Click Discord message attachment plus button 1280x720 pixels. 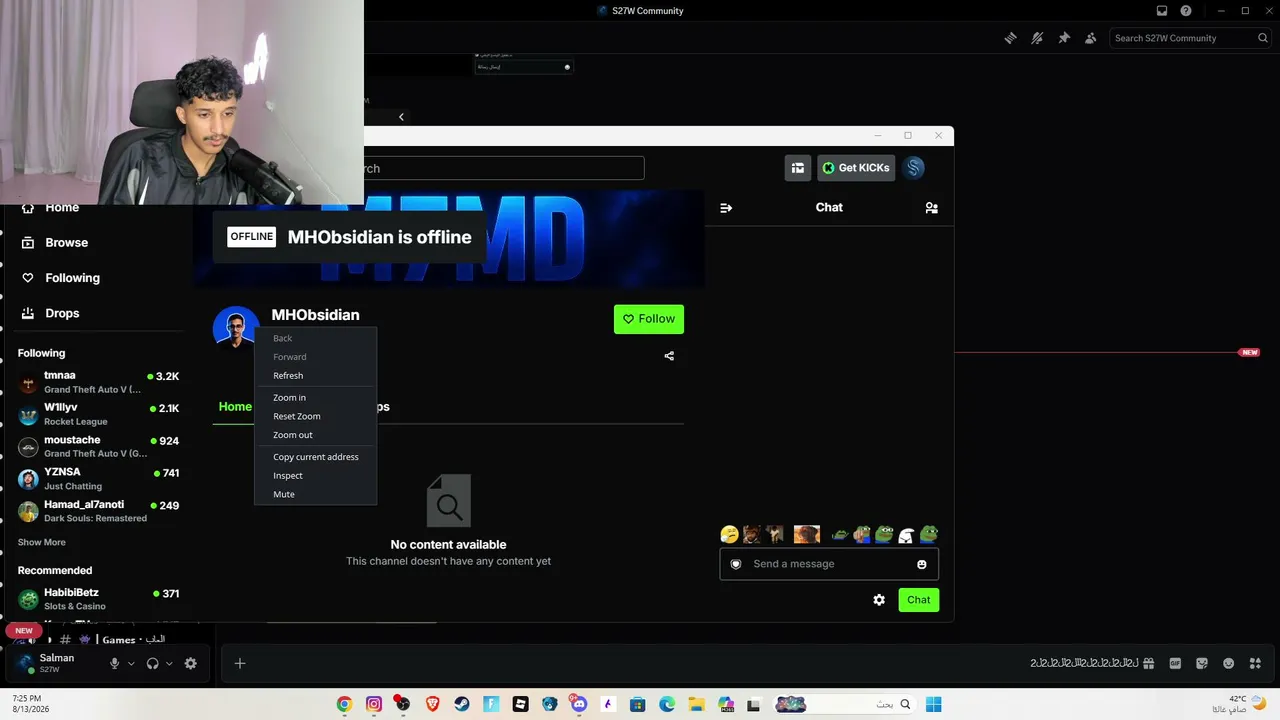[x=240, y=663]
